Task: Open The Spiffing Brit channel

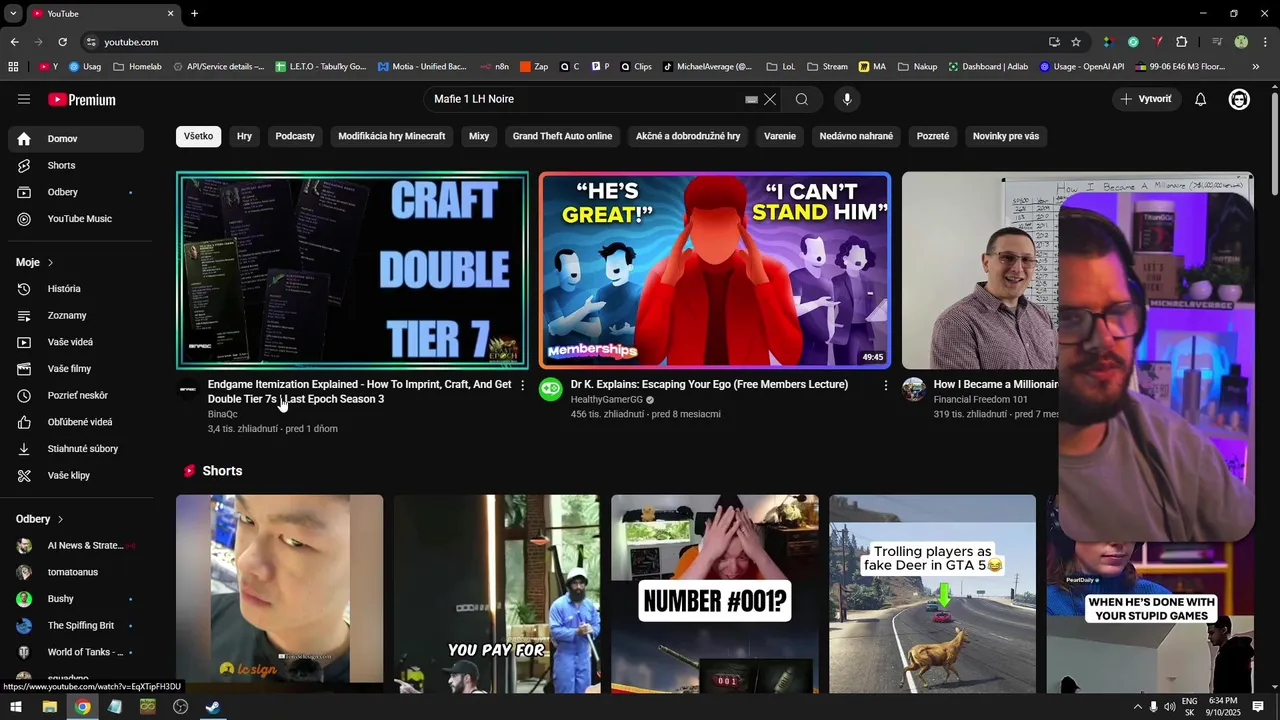Action: pos(76,625)
